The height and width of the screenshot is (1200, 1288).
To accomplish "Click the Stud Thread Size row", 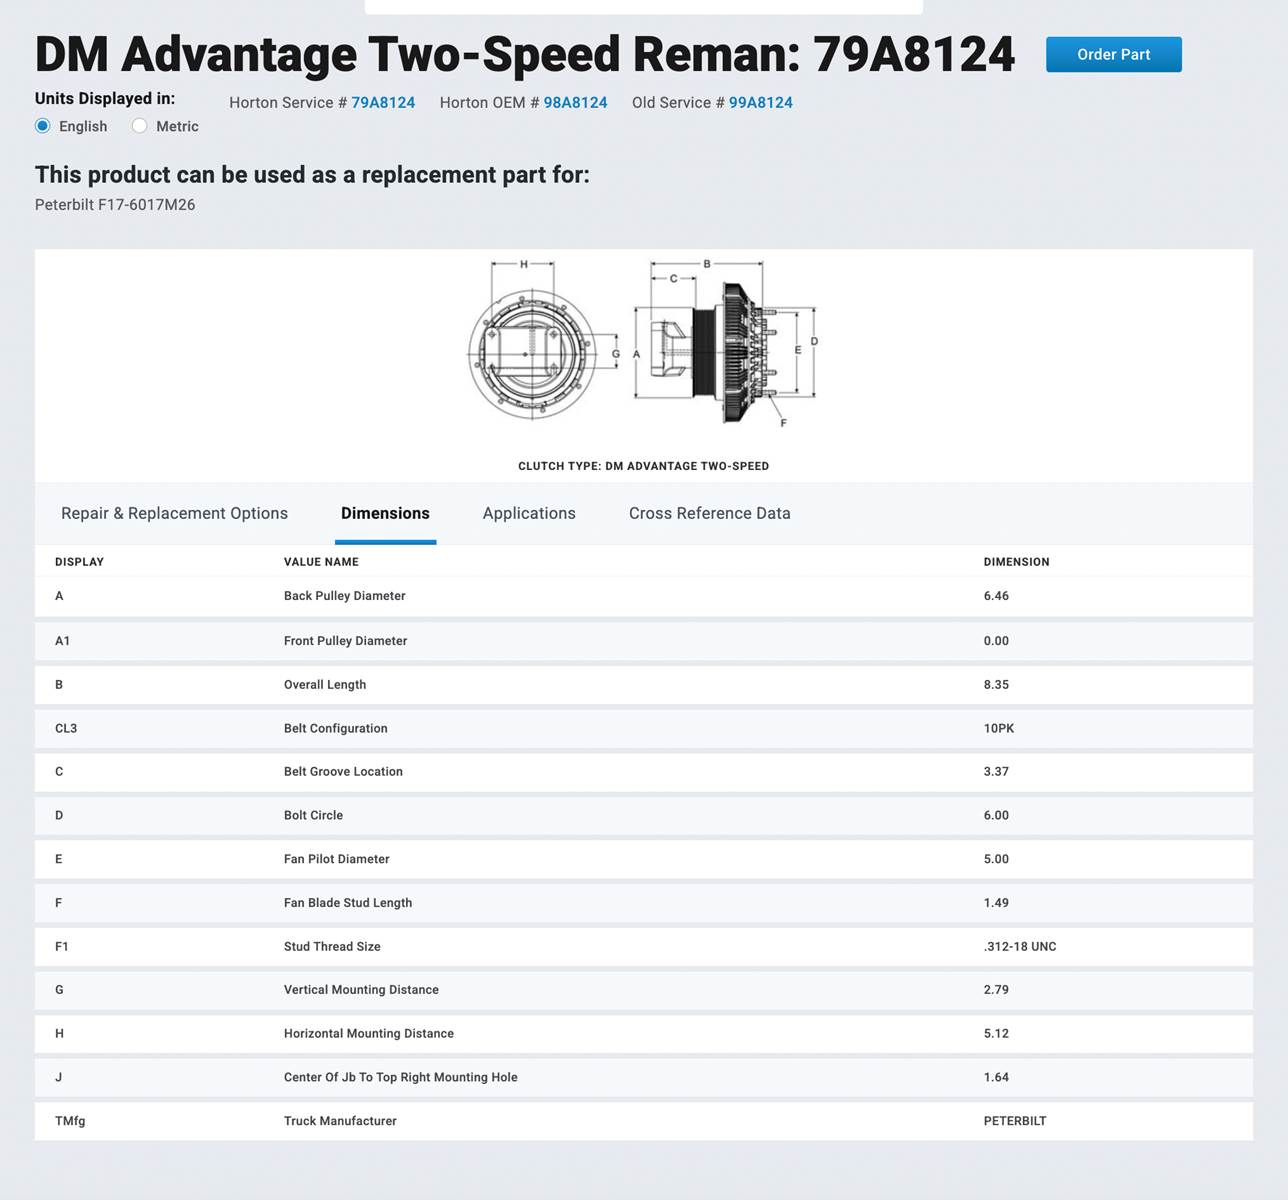I will pyautogui.click(x=332, y=946).
